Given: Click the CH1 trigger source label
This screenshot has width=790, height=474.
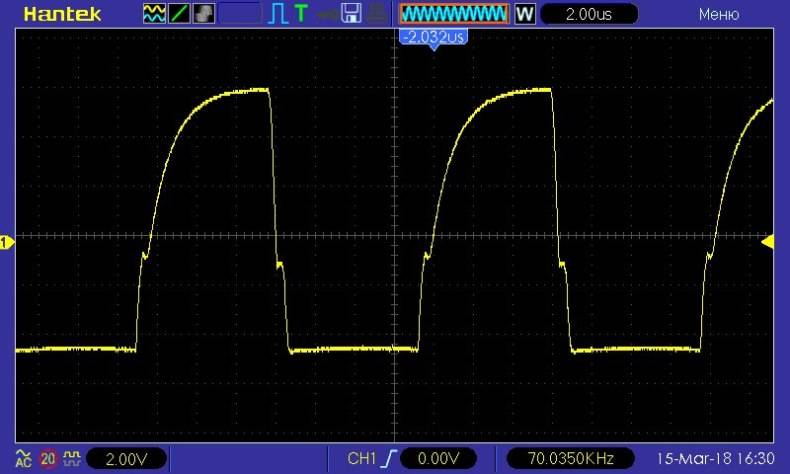Looking at the screenshot, I should coord(361,458).
